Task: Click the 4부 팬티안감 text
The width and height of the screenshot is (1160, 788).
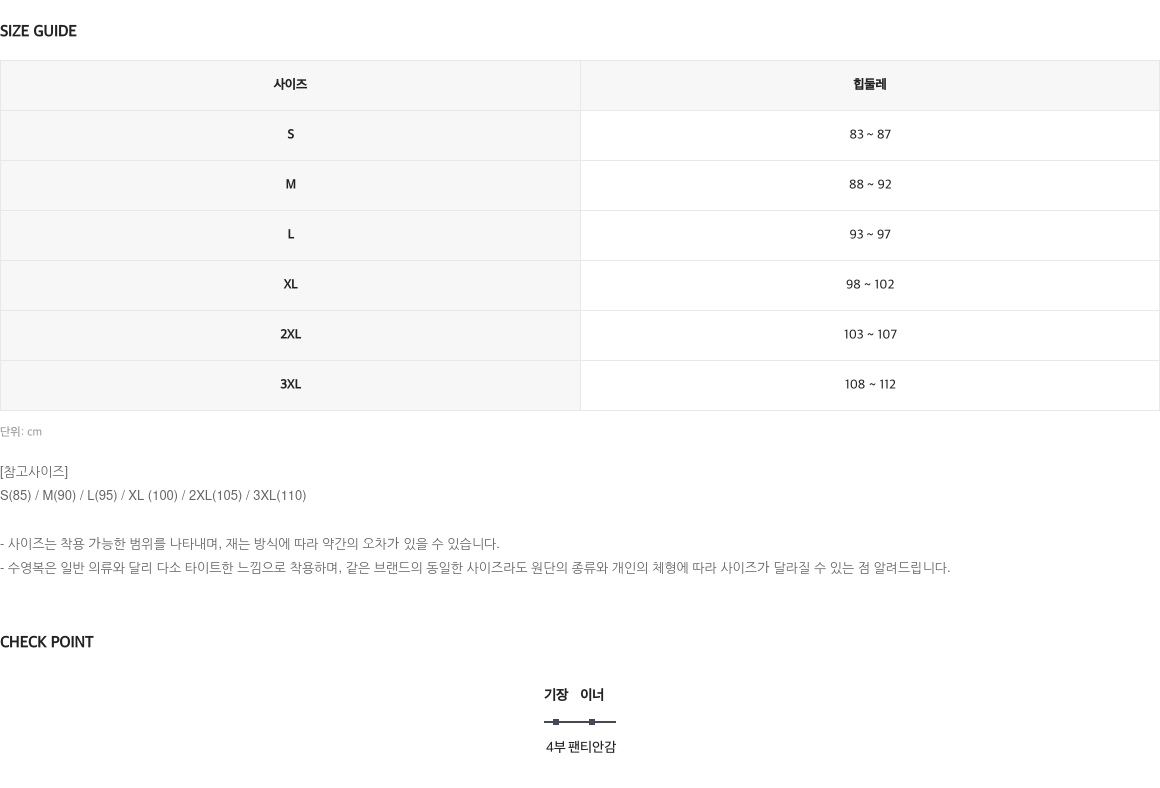Action: [581, 747]
